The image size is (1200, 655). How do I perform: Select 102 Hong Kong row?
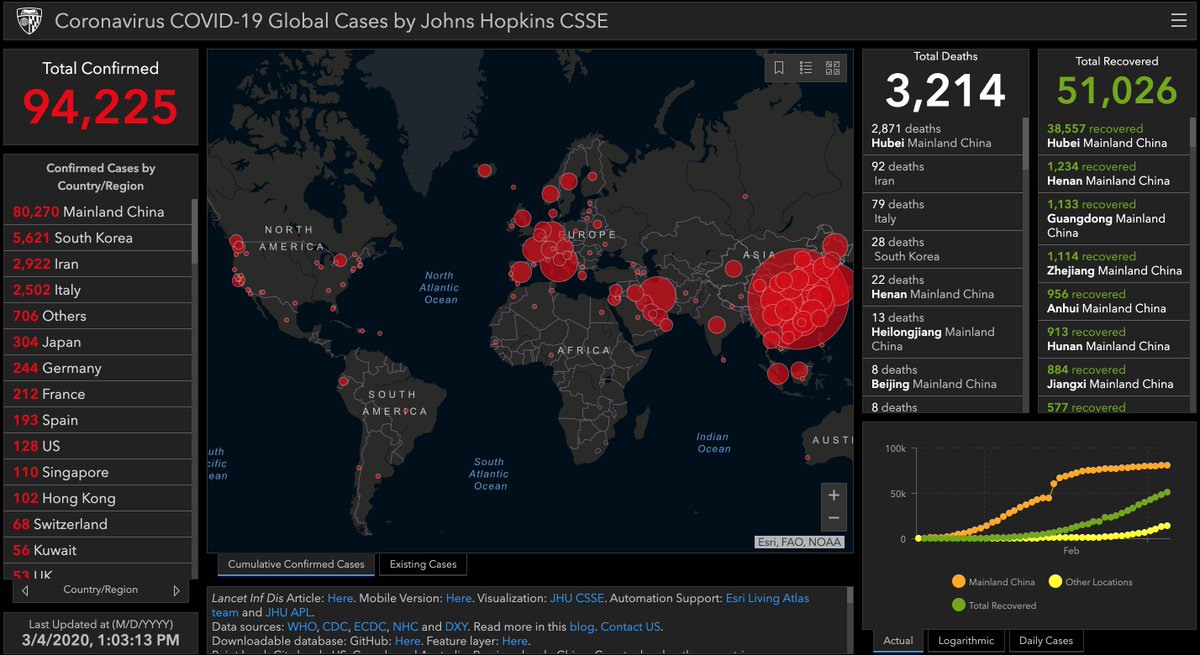pyautogui.click(x=97, y=498)
